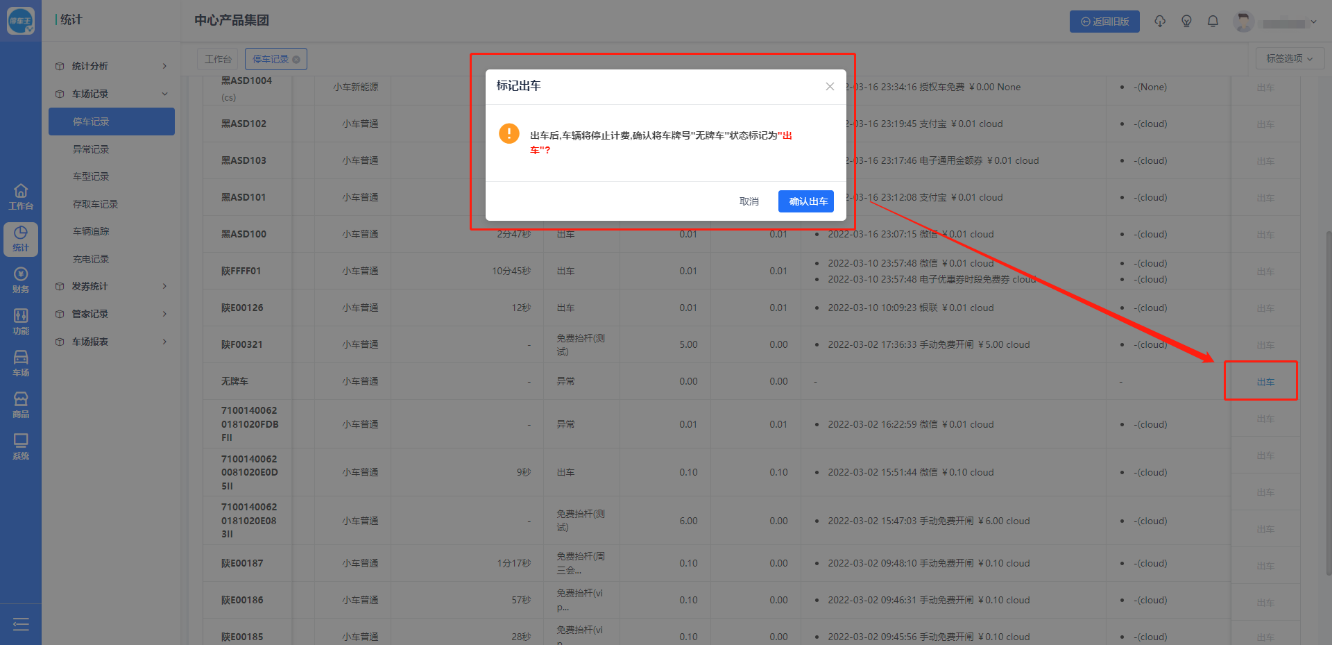The height and width of the screenshot is (645, 1332).
Task: Click 出车 in the 无牌车 row
Action: (x=1265, y=382)
